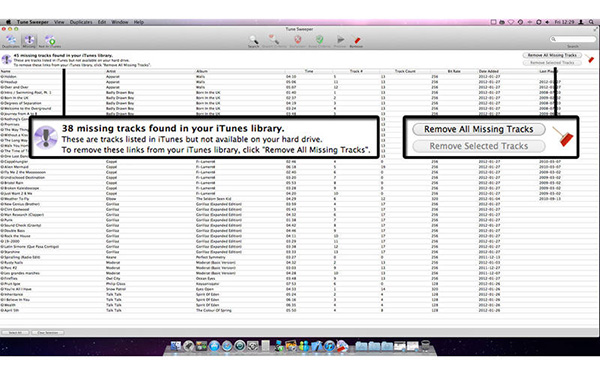Click the Remove broom toolbar icon

(356, 41)
